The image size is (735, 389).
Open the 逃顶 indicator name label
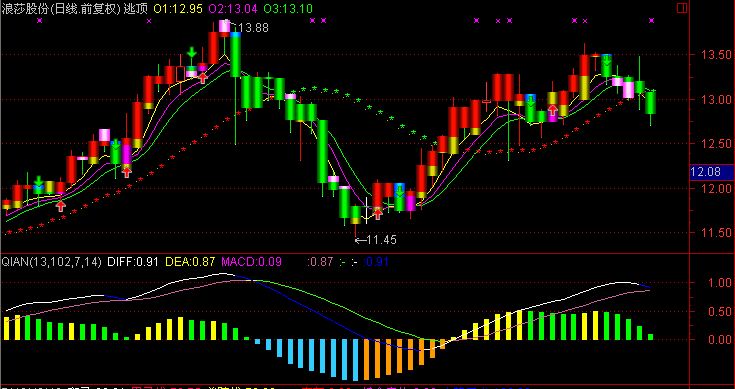(135, 9)
